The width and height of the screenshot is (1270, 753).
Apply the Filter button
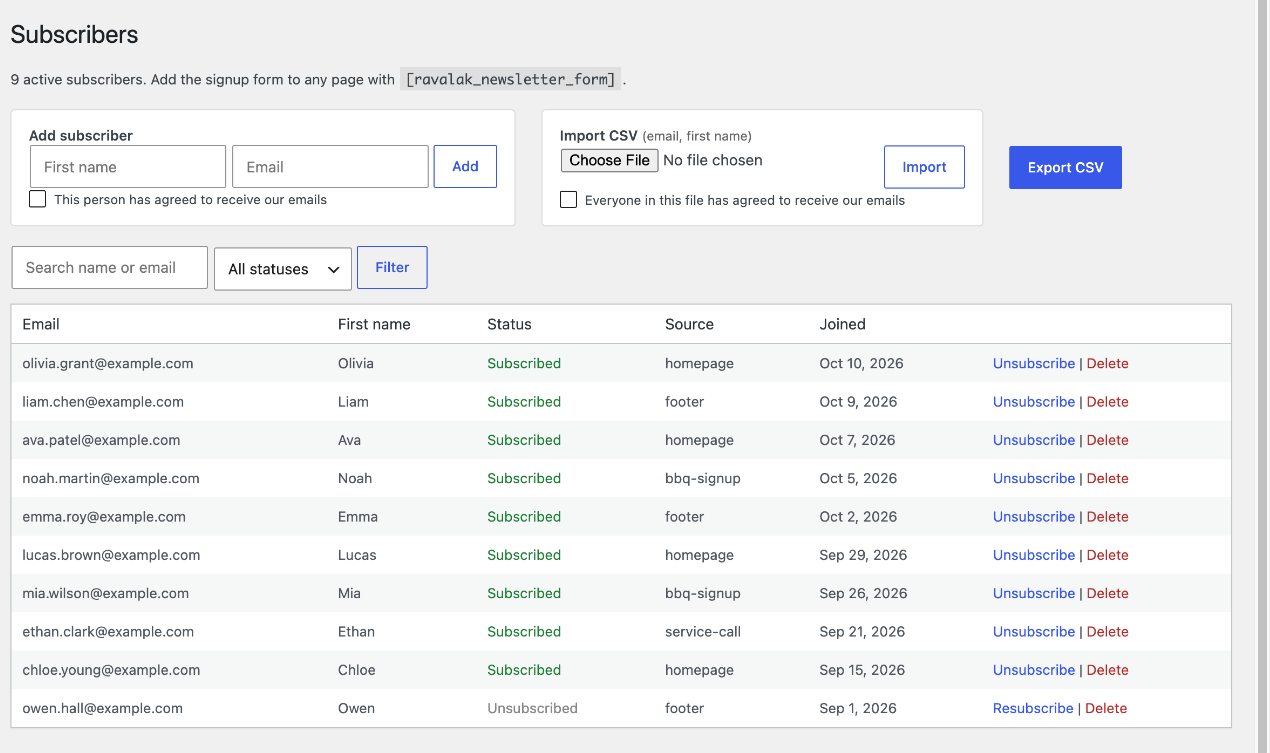tap(392, 268)
